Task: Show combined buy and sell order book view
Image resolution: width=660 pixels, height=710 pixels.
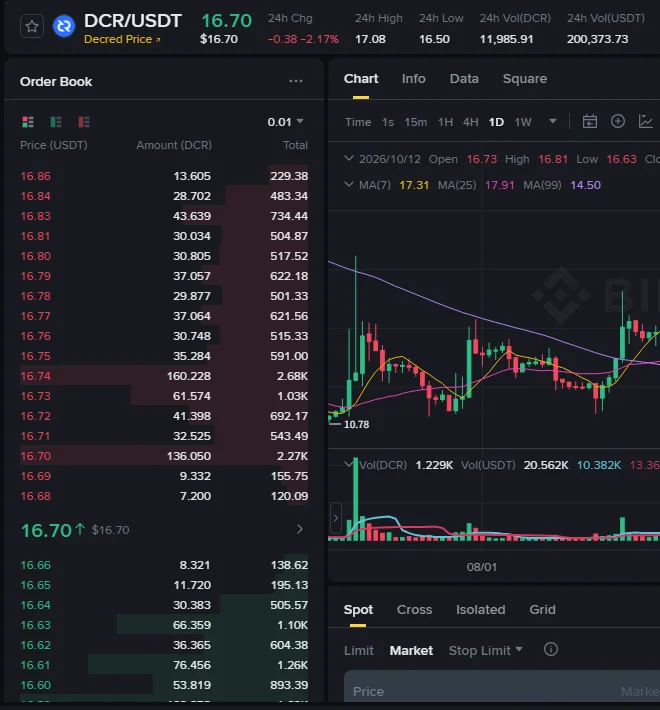Action: (28, 122)
